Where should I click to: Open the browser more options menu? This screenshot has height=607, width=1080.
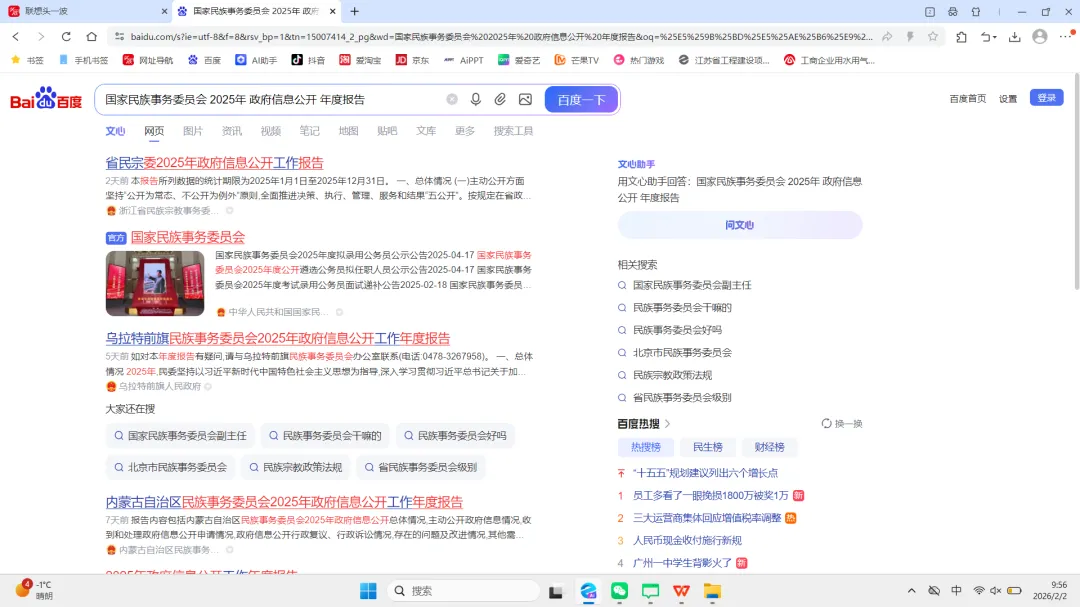(1066, 36)
